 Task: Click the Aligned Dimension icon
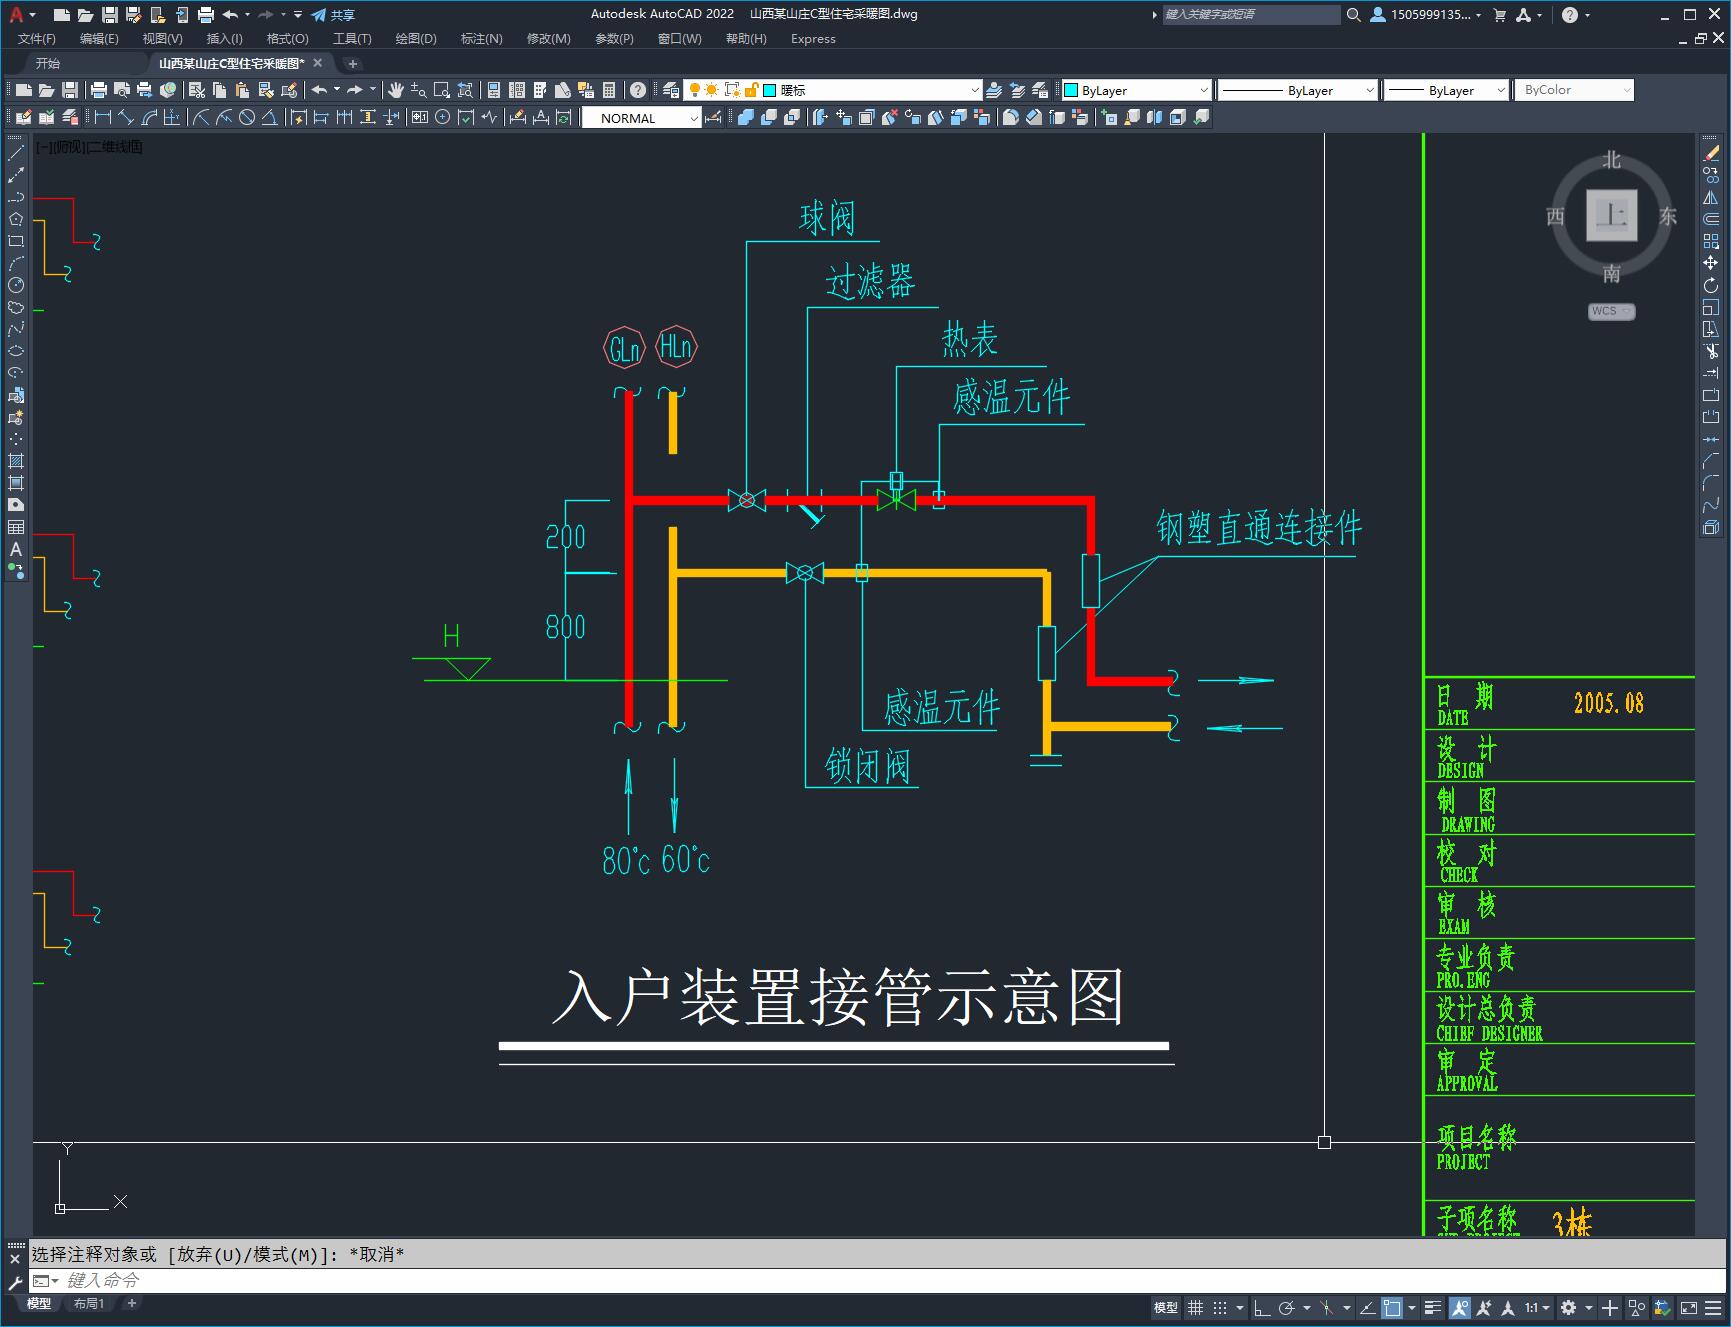(126, 117)
